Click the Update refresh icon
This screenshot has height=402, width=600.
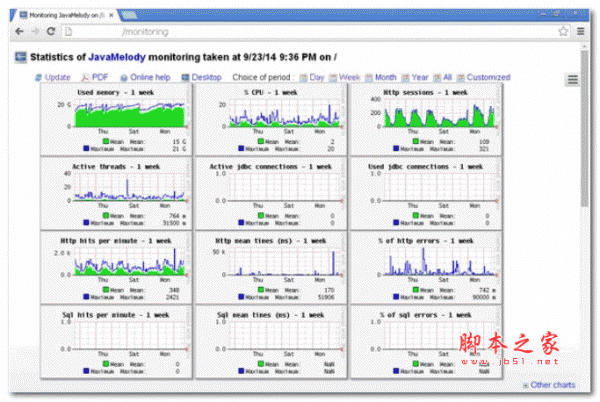[x=38, y=78]
